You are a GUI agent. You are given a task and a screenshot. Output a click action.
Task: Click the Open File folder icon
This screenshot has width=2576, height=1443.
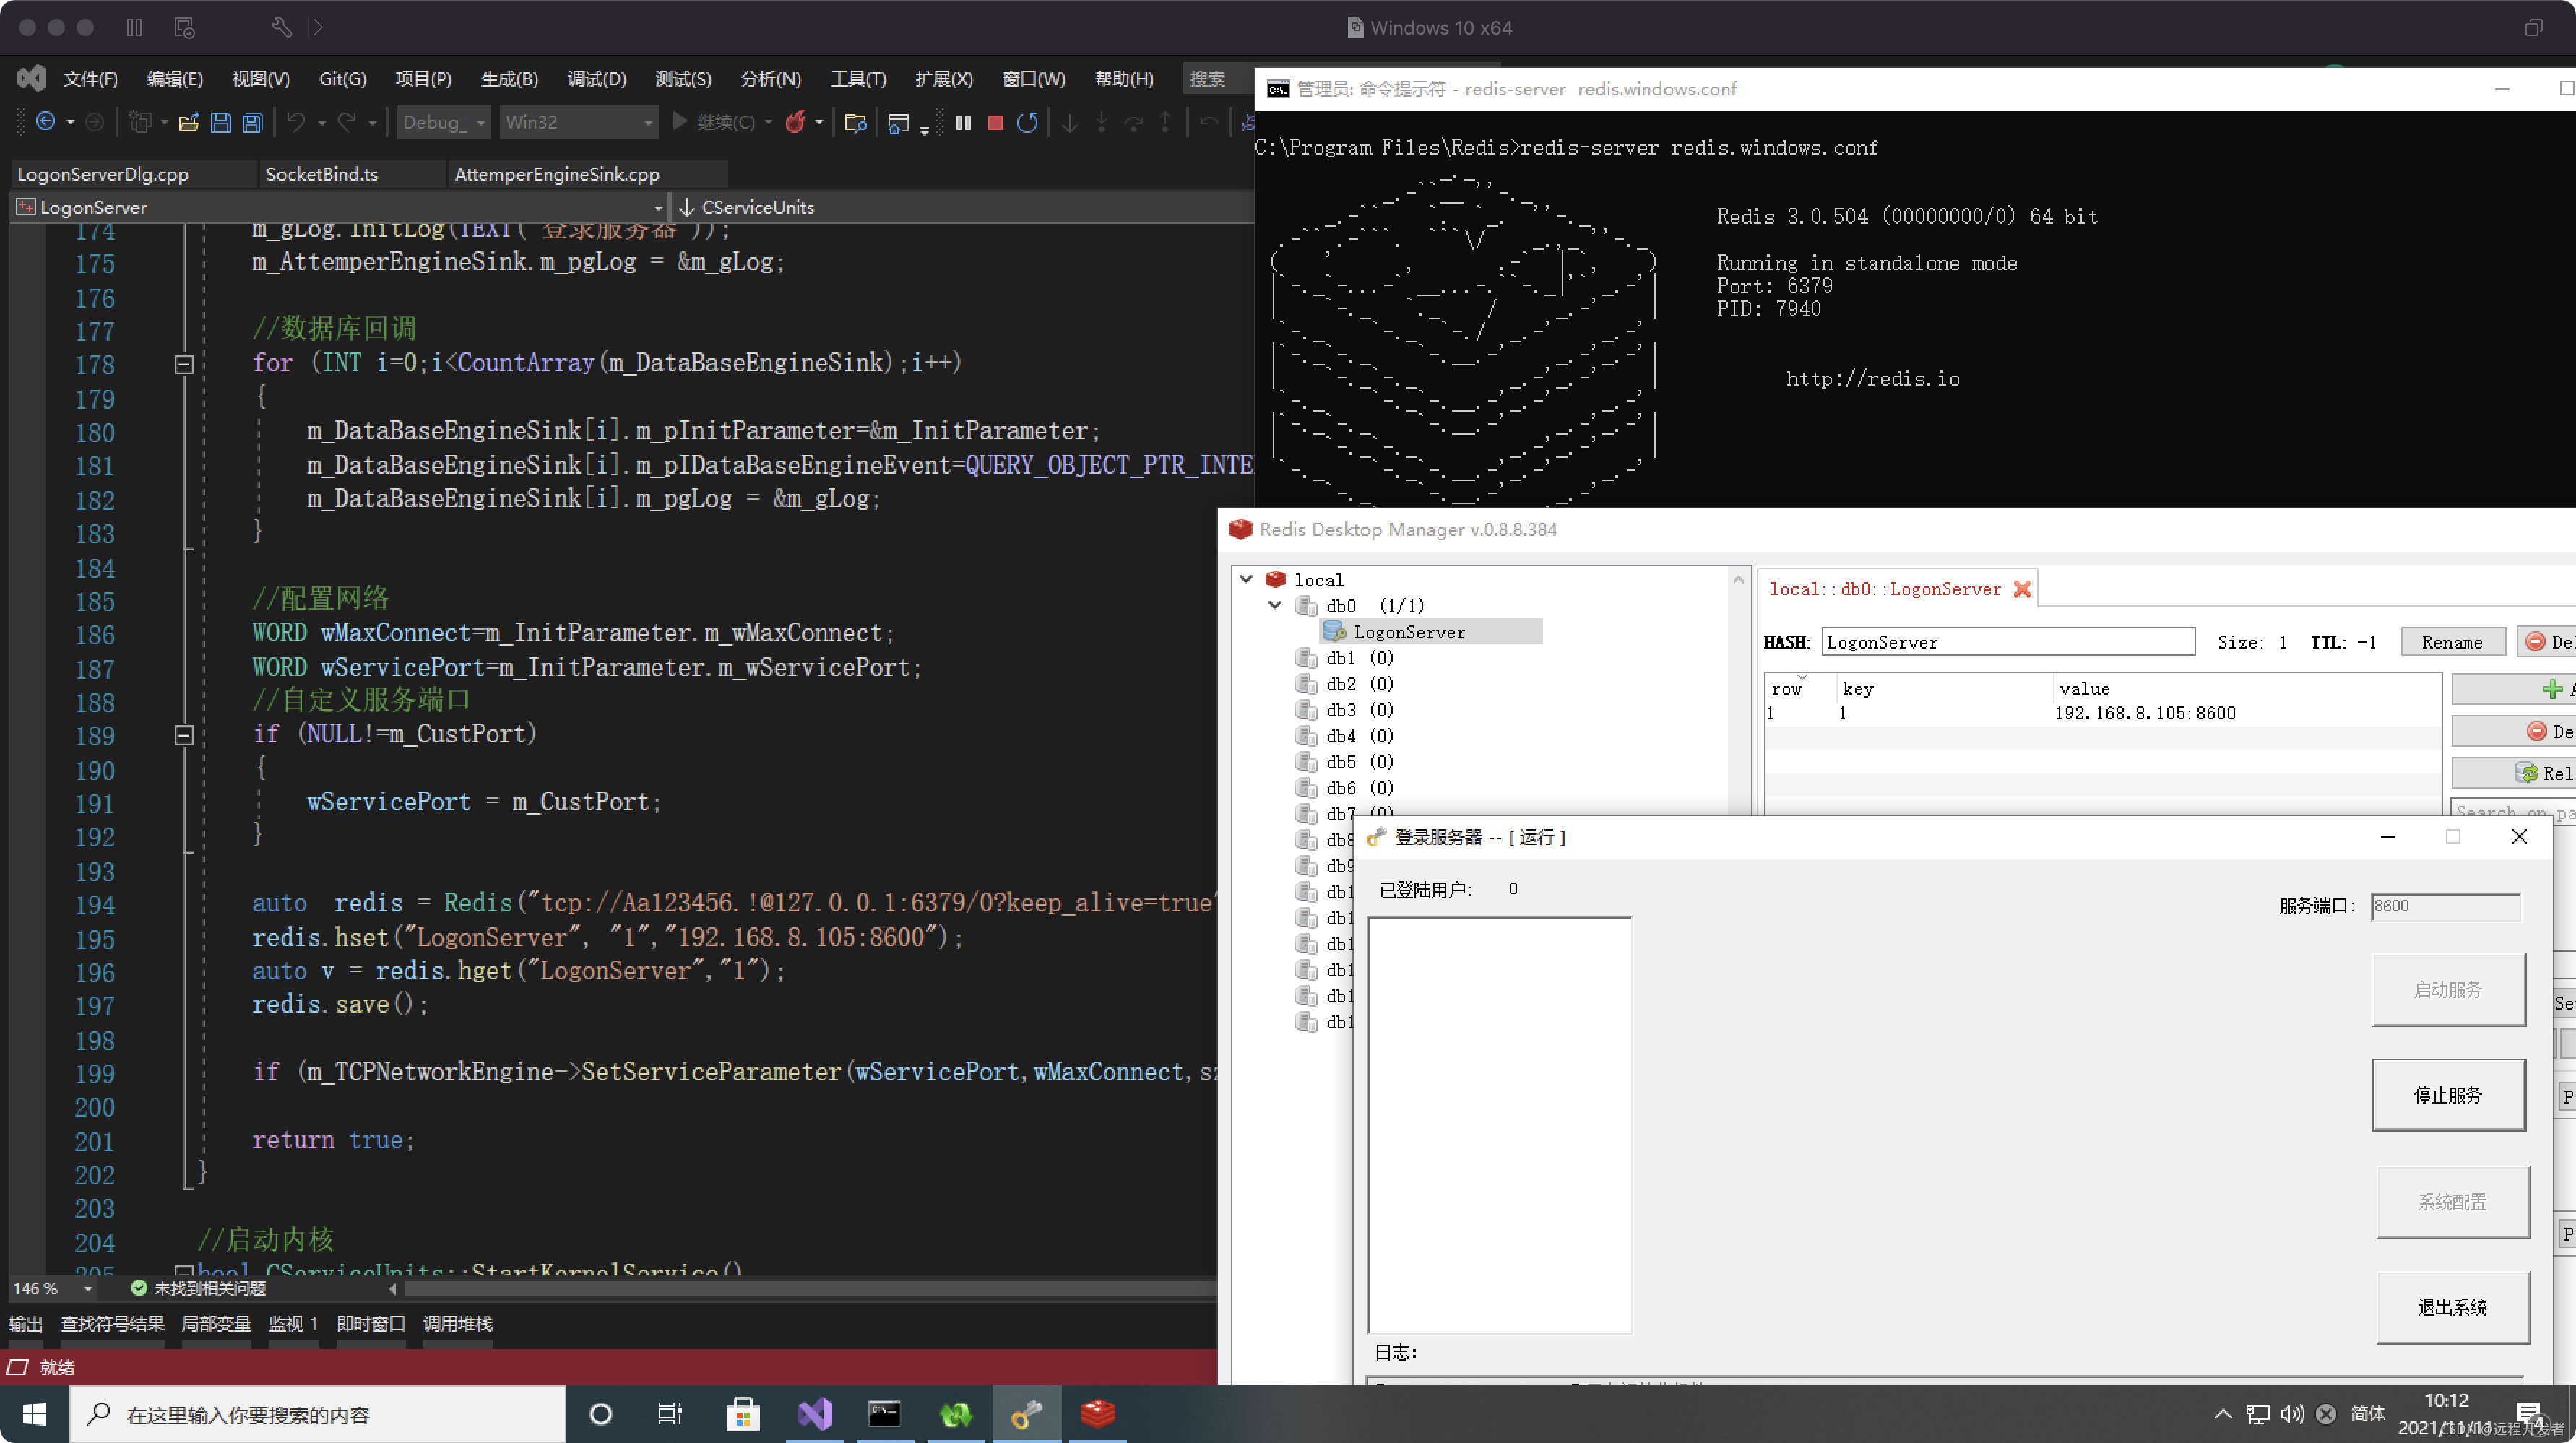pos(188,122)
